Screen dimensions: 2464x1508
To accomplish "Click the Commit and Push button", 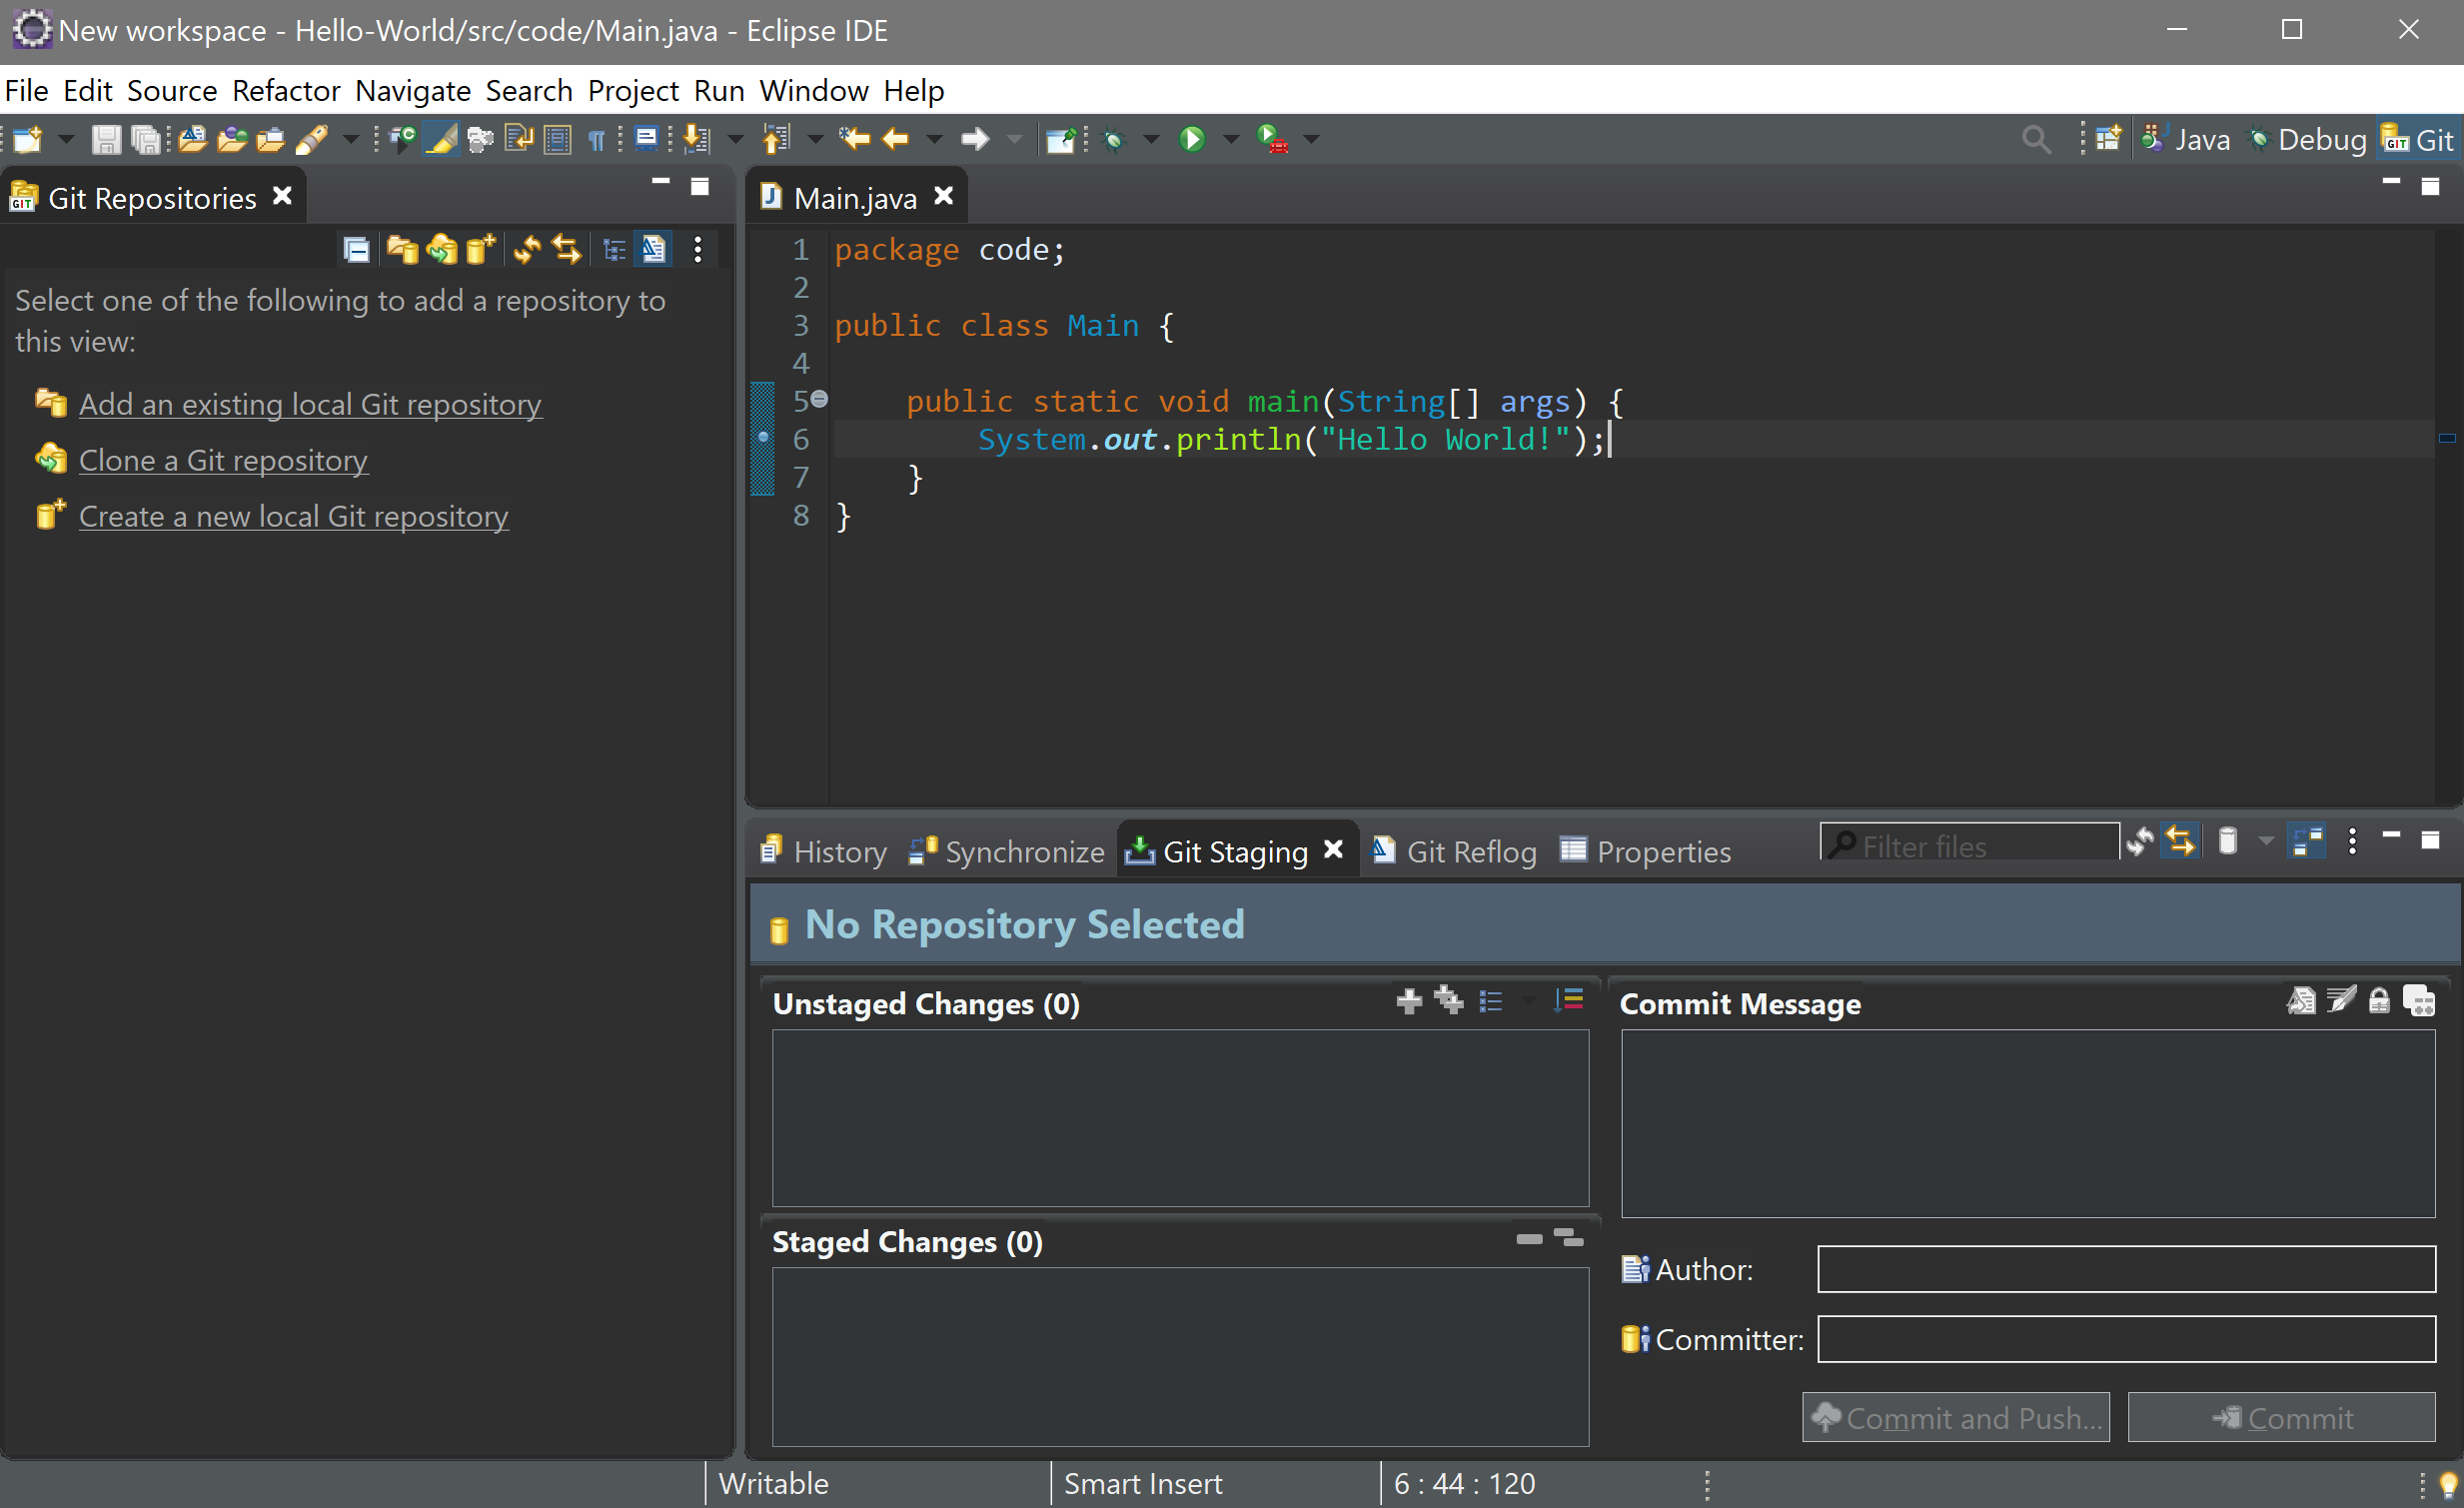I will pyautogui.click(x=1956, y=1417).
